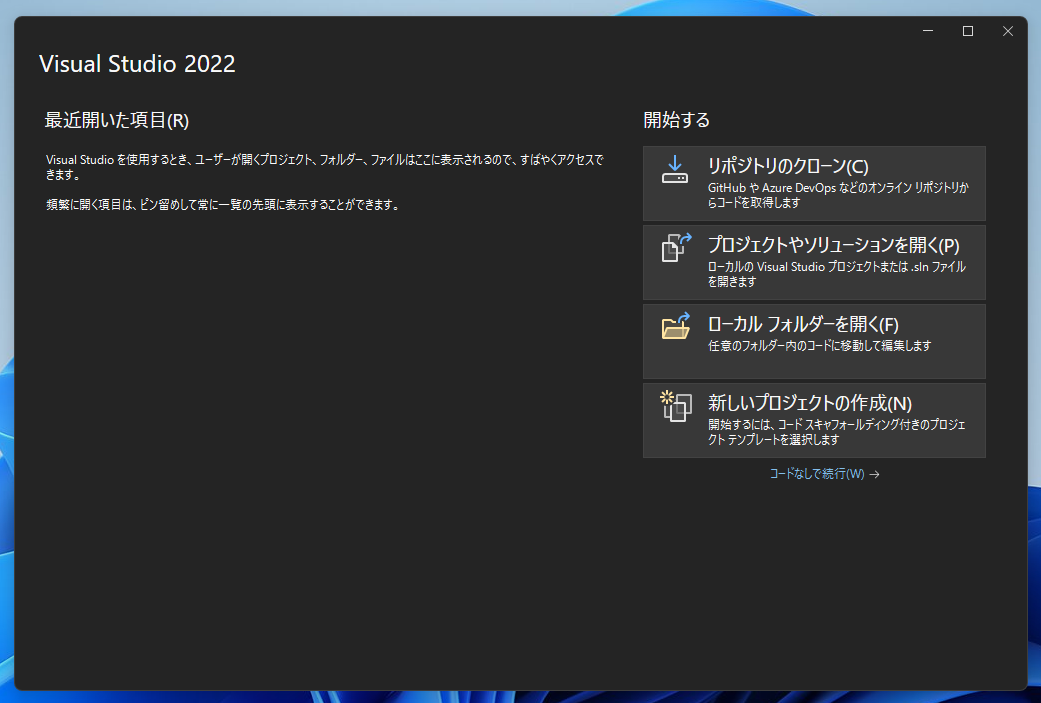The width and height of the screenshot is (1041, 703).
Task: Open プロジェクトやソリューションを開く(P)
Action: [x=814, y=261]
